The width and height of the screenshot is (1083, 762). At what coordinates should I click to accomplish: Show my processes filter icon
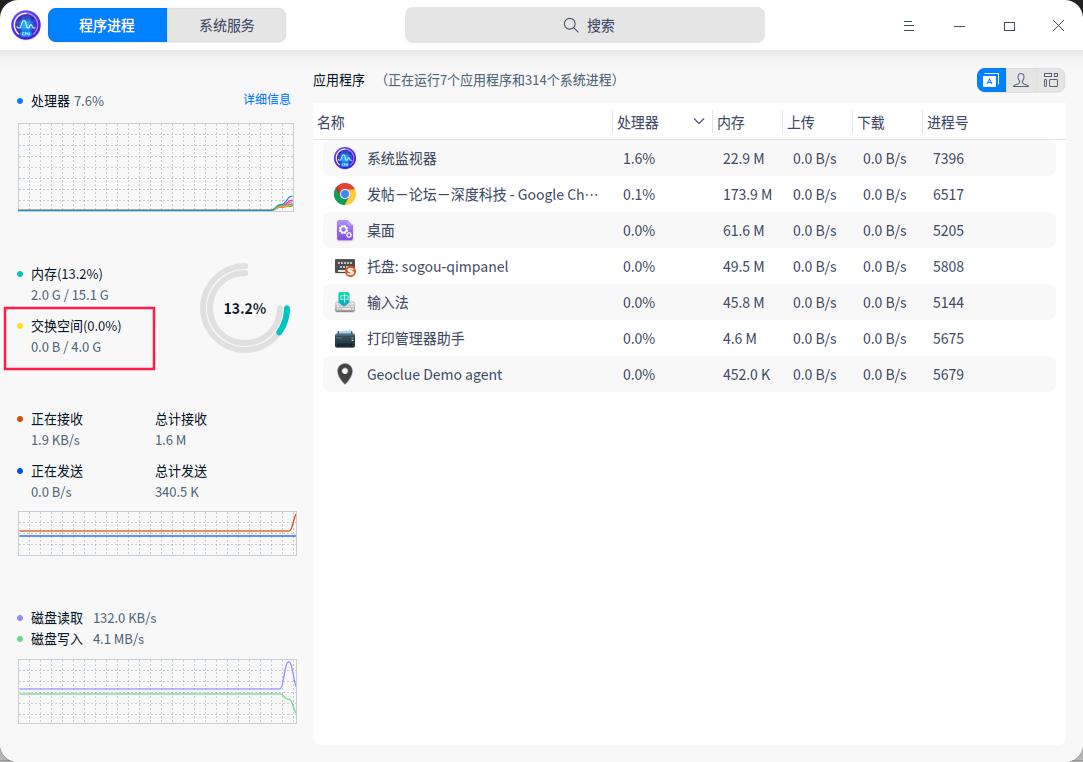[1021, 80]
